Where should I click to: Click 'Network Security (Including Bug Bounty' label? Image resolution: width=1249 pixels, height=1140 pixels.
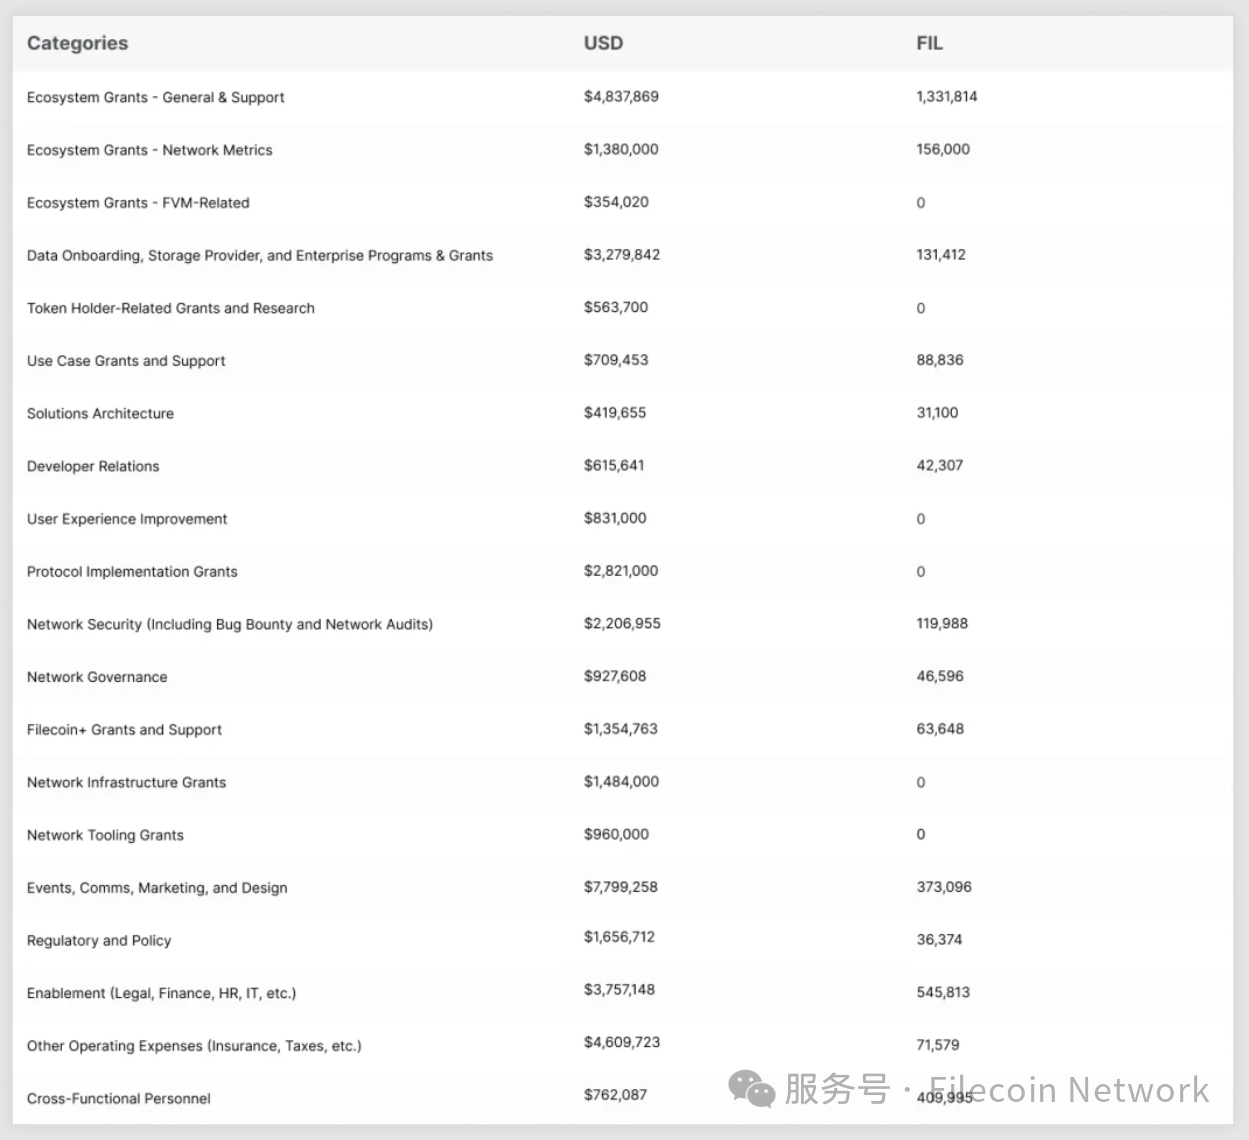pos(230,624)
